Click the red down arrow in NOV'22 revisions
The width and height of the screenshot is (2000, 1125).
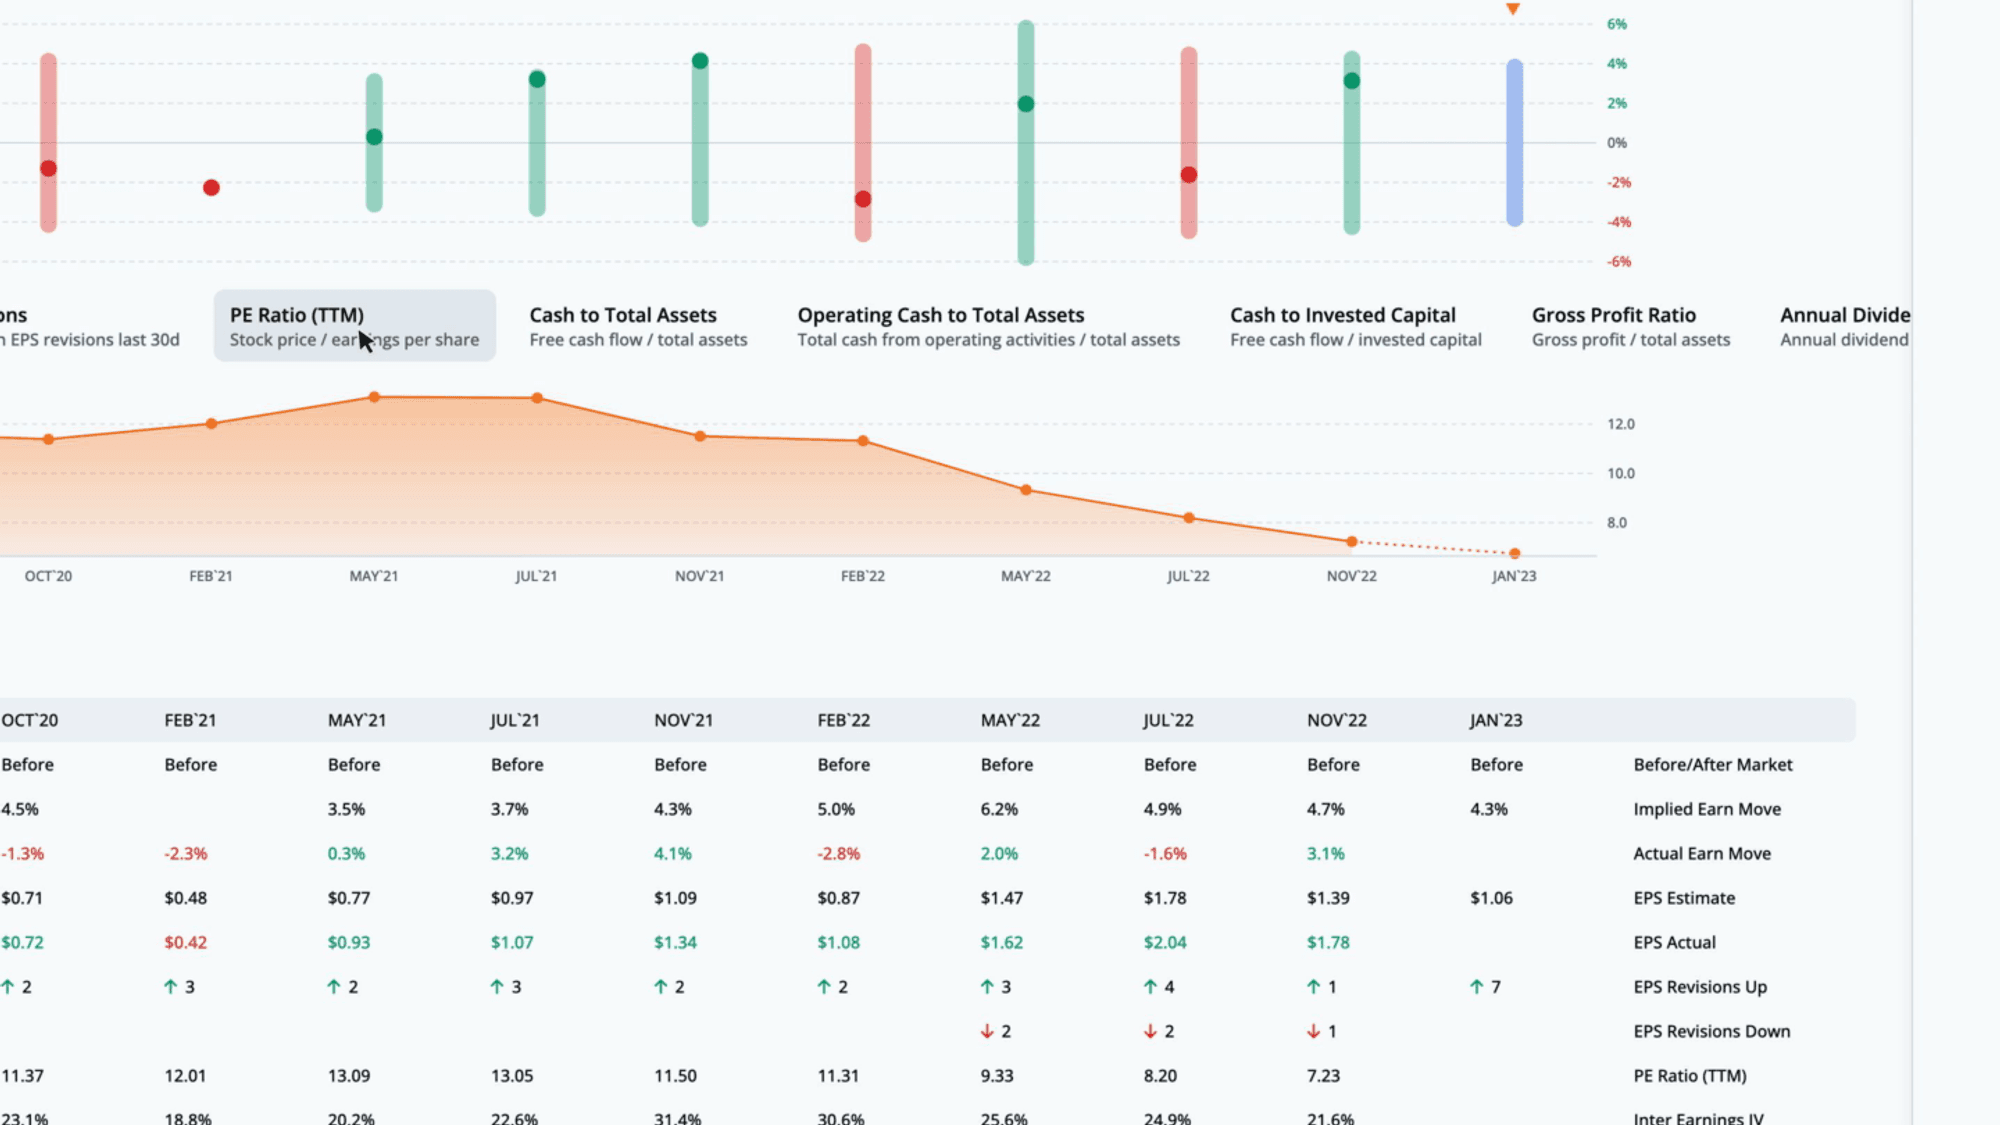pyautogui.click(x=1313, y=1031)
